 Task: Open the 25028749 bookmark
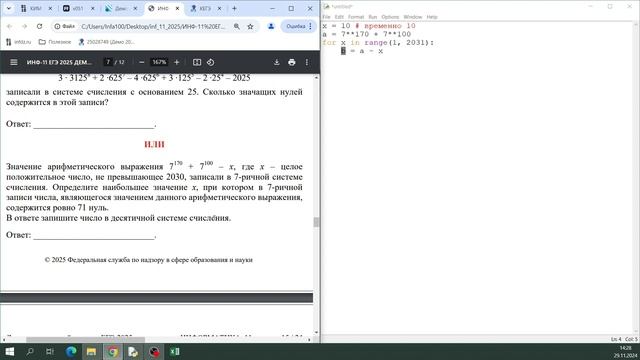click(x=107, y=42)
